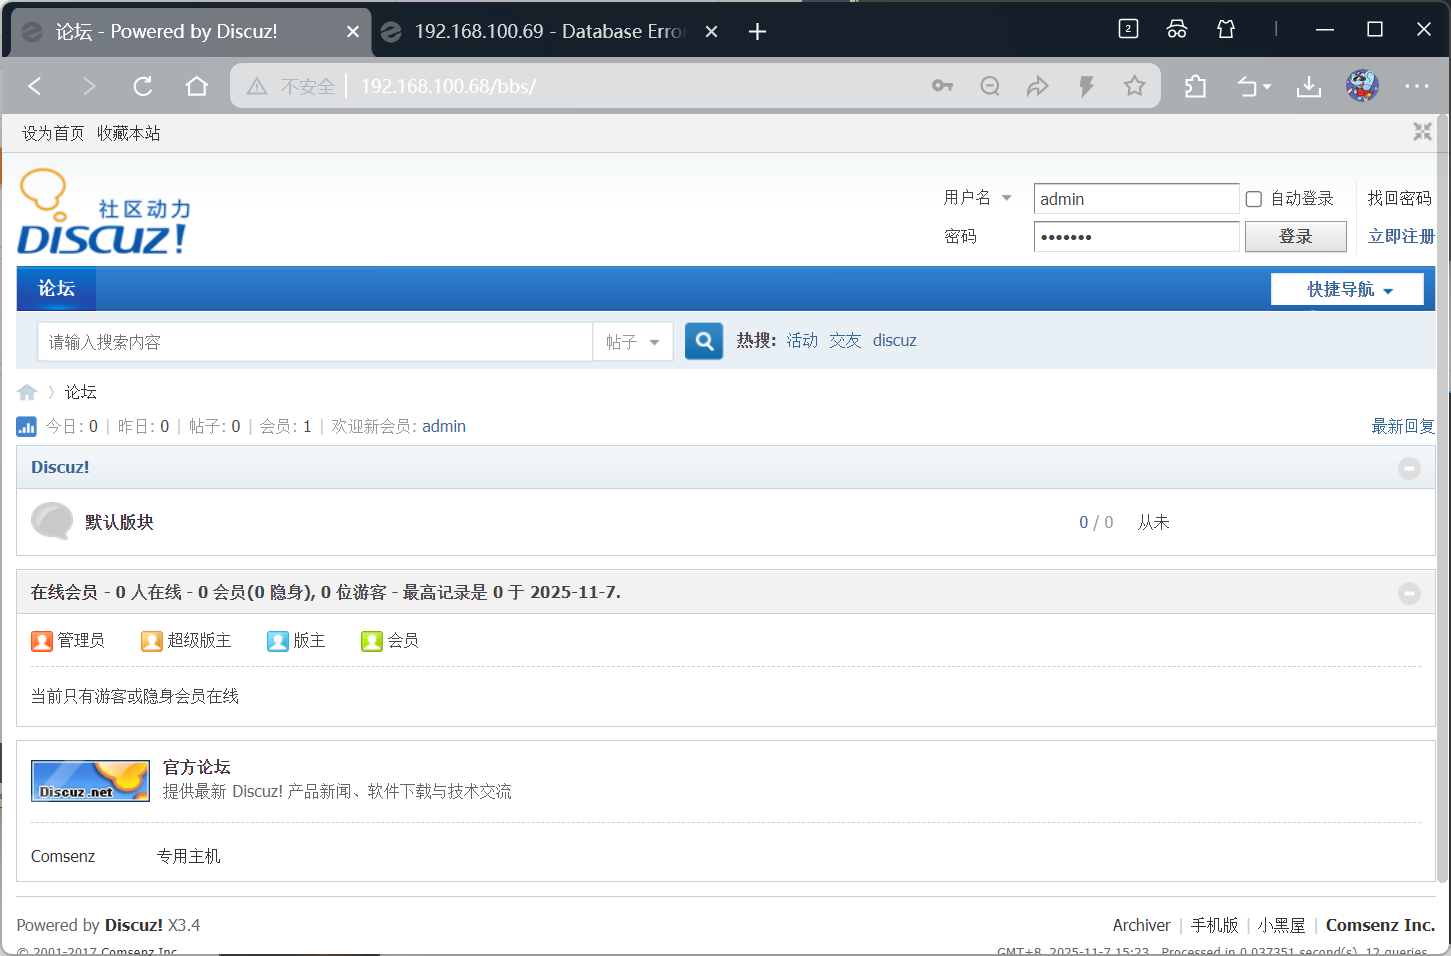Viewport: 1451px width, 956px height.
Task: Collapse the Discuz! category section
Action: pos(1409,468)
